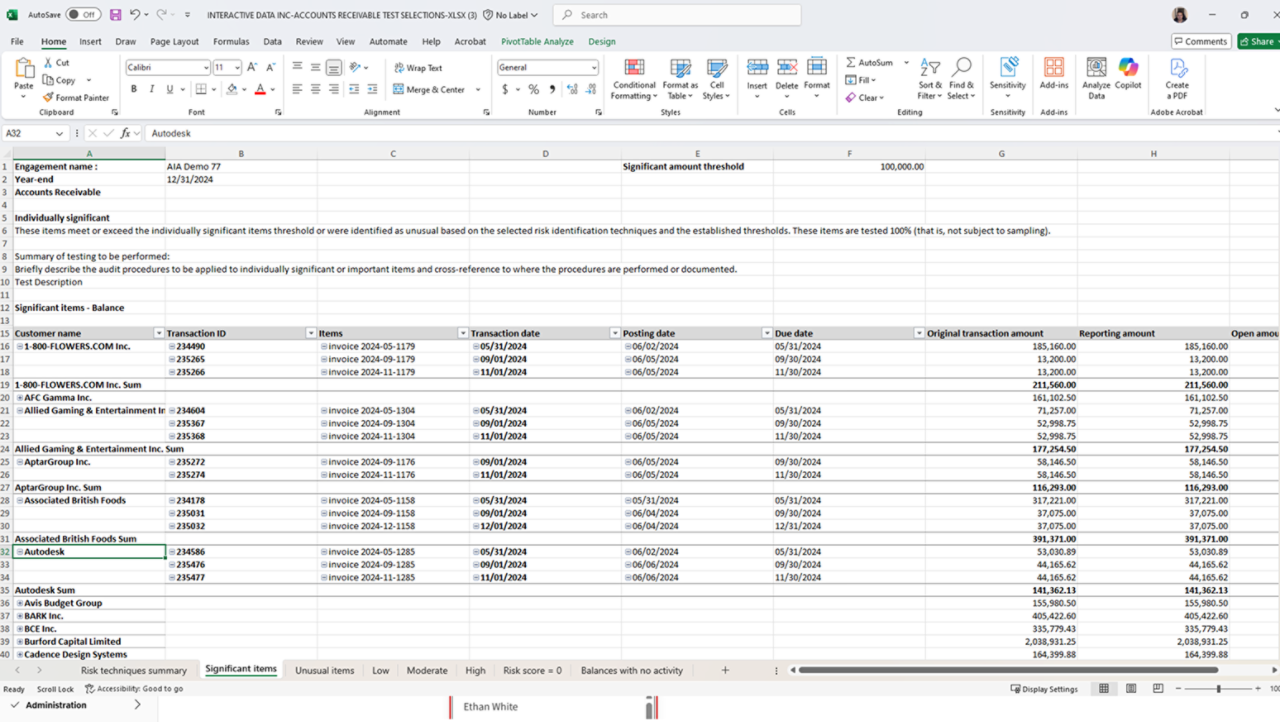1280x722 pixels.
Task: Open the Customer name filter dropdown
Action: [x=158, y=333]
